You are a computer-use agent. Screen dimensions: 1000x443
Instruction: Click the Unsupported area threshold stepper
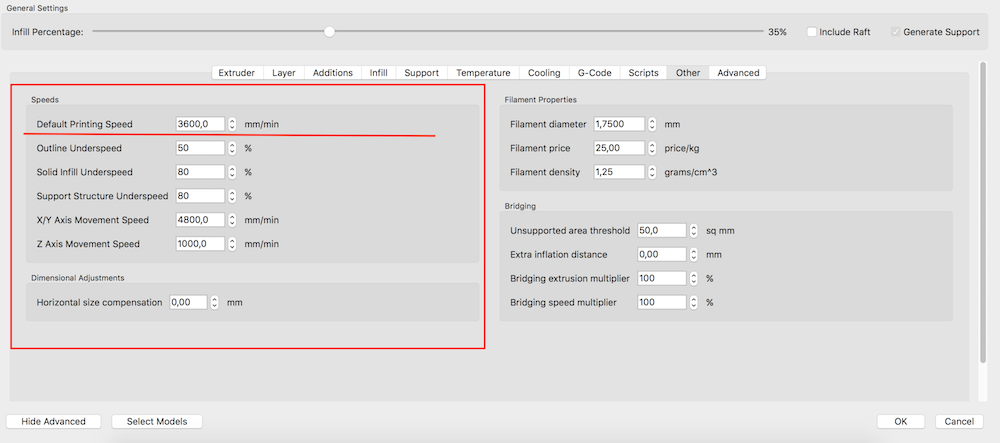coord(694,230)
